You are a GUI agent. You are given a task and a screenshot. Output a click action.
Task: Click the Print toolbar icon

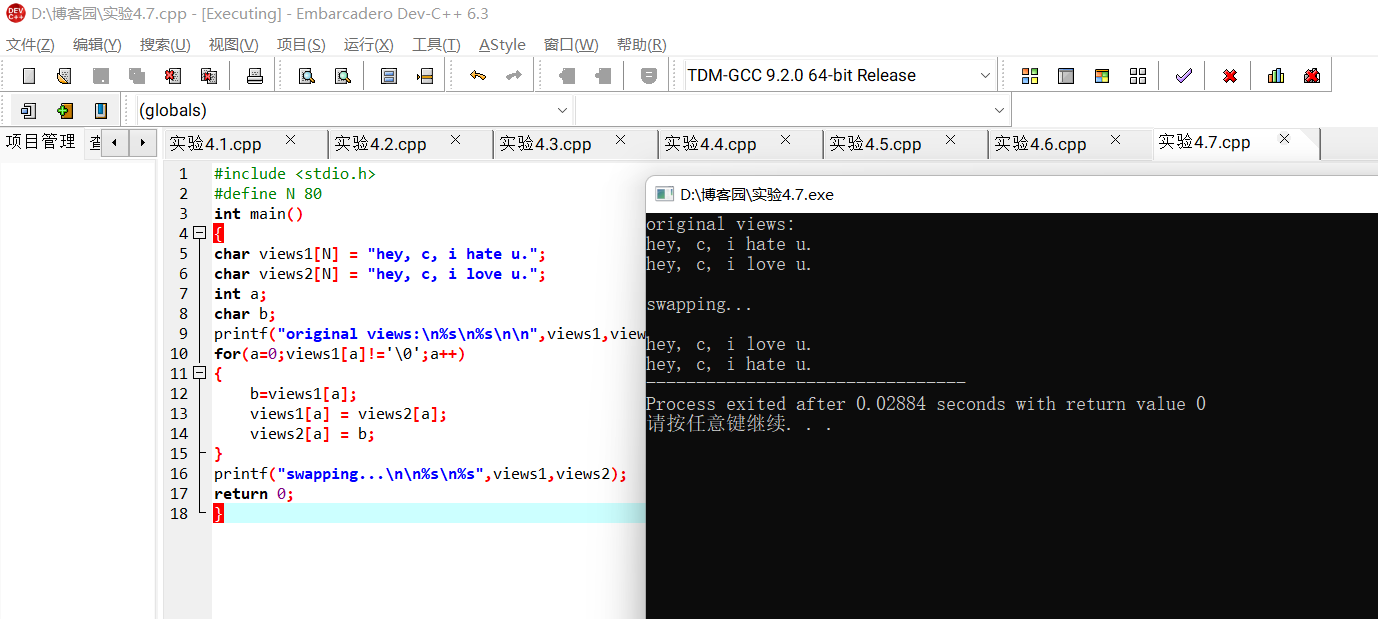(255, 76)
